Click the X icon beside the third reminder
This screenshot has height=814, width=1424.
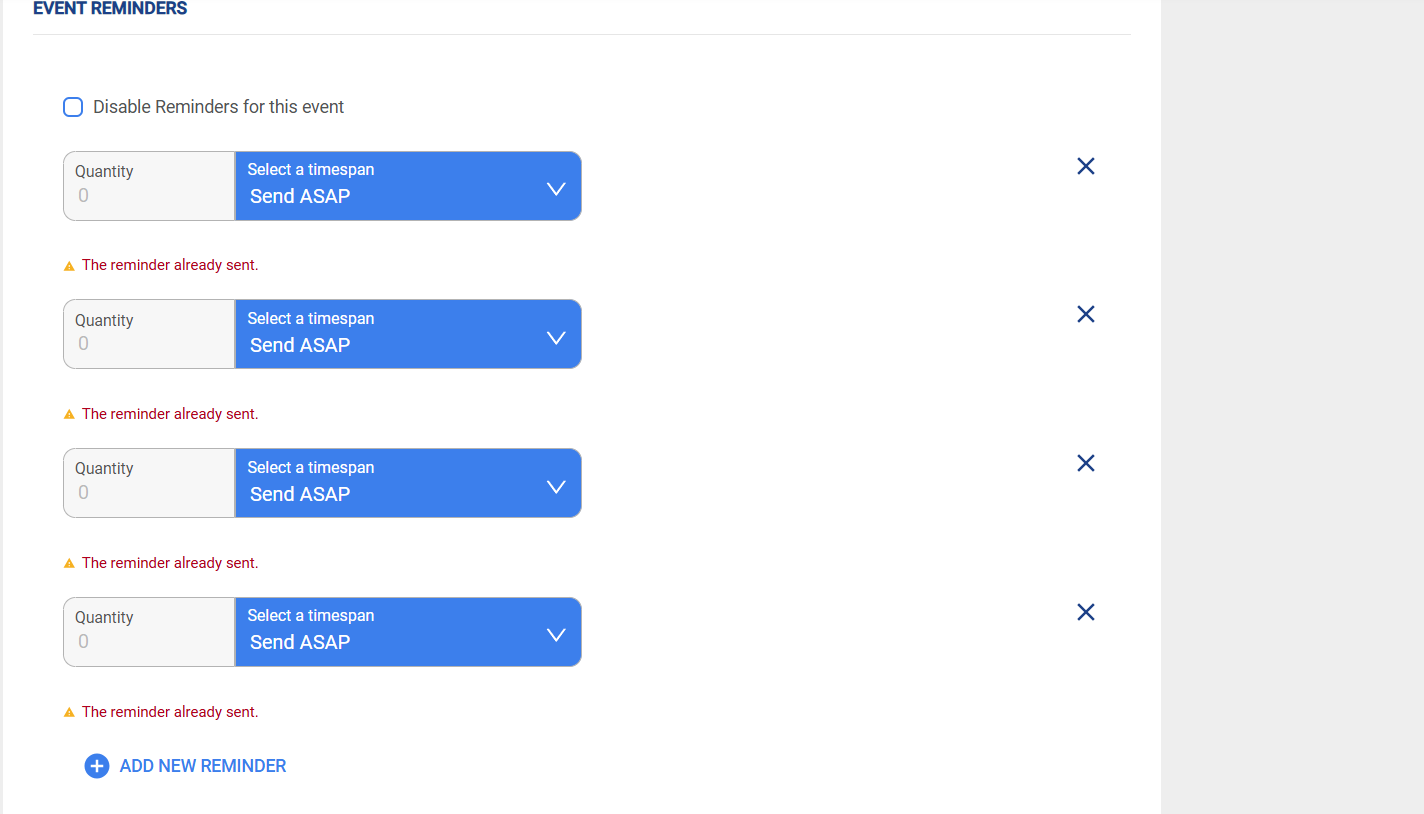pyautogui.click(x=1086, y=463)
